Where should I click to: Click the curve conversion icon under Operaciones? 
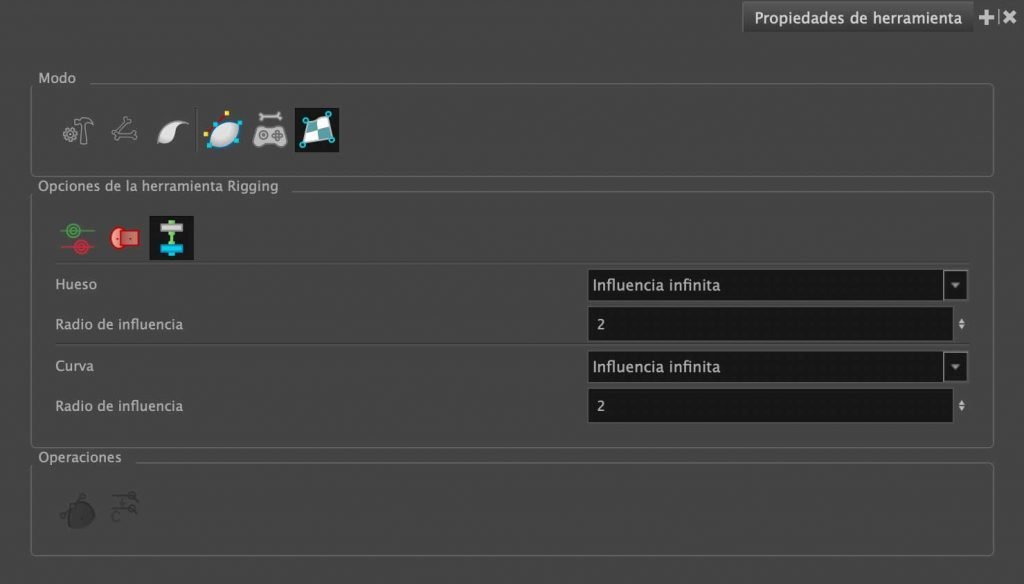pos(124,507)
